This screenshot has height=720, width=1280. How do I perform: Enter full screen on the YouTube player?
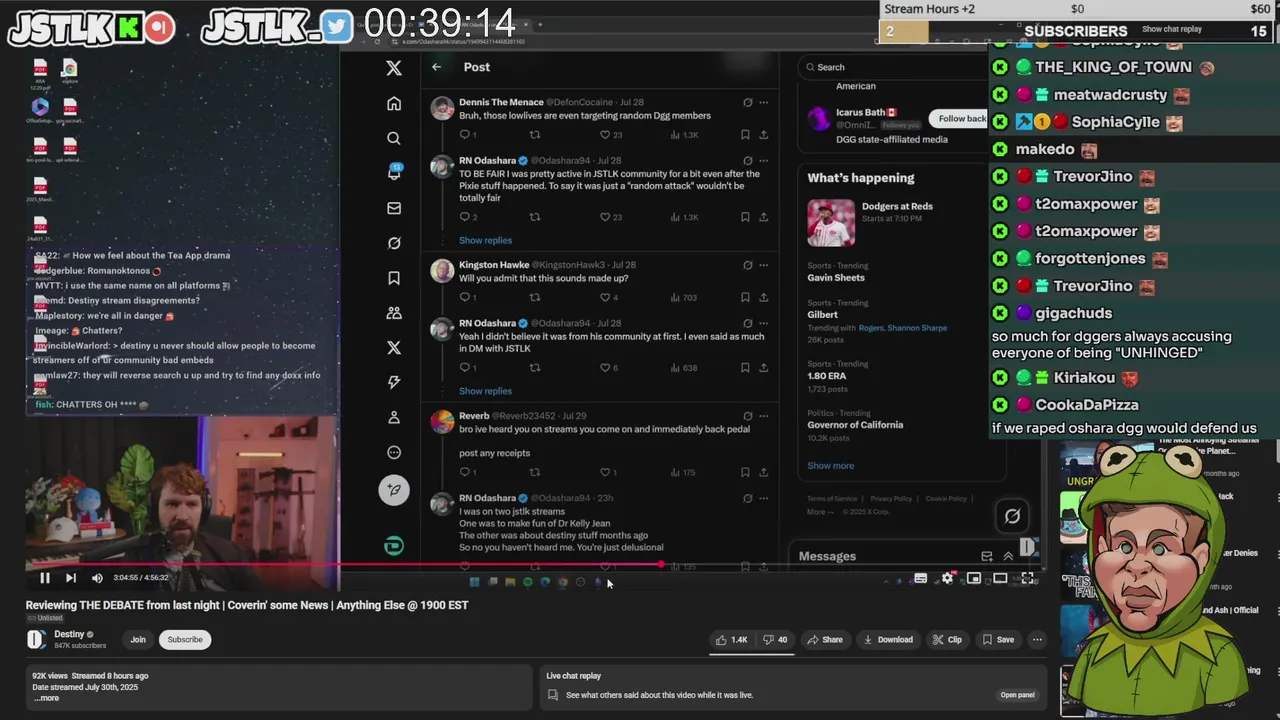[1027, 578]
